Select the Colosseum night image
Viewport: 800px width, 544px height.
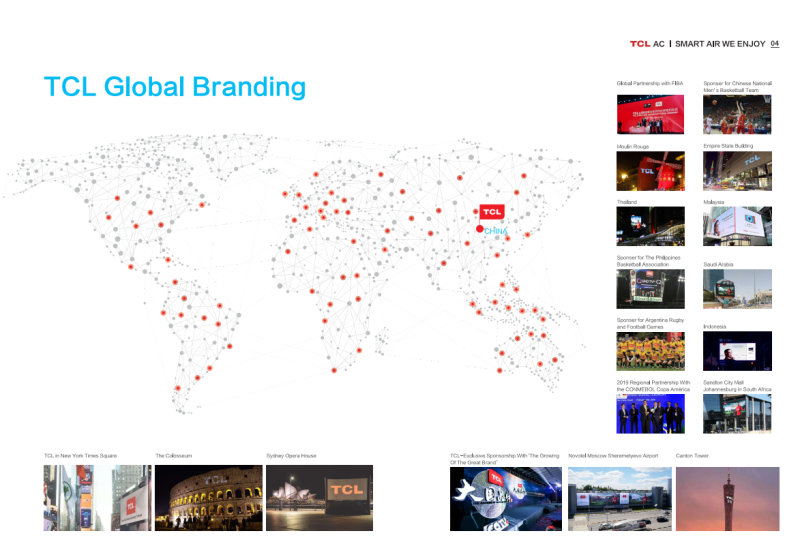209,497
